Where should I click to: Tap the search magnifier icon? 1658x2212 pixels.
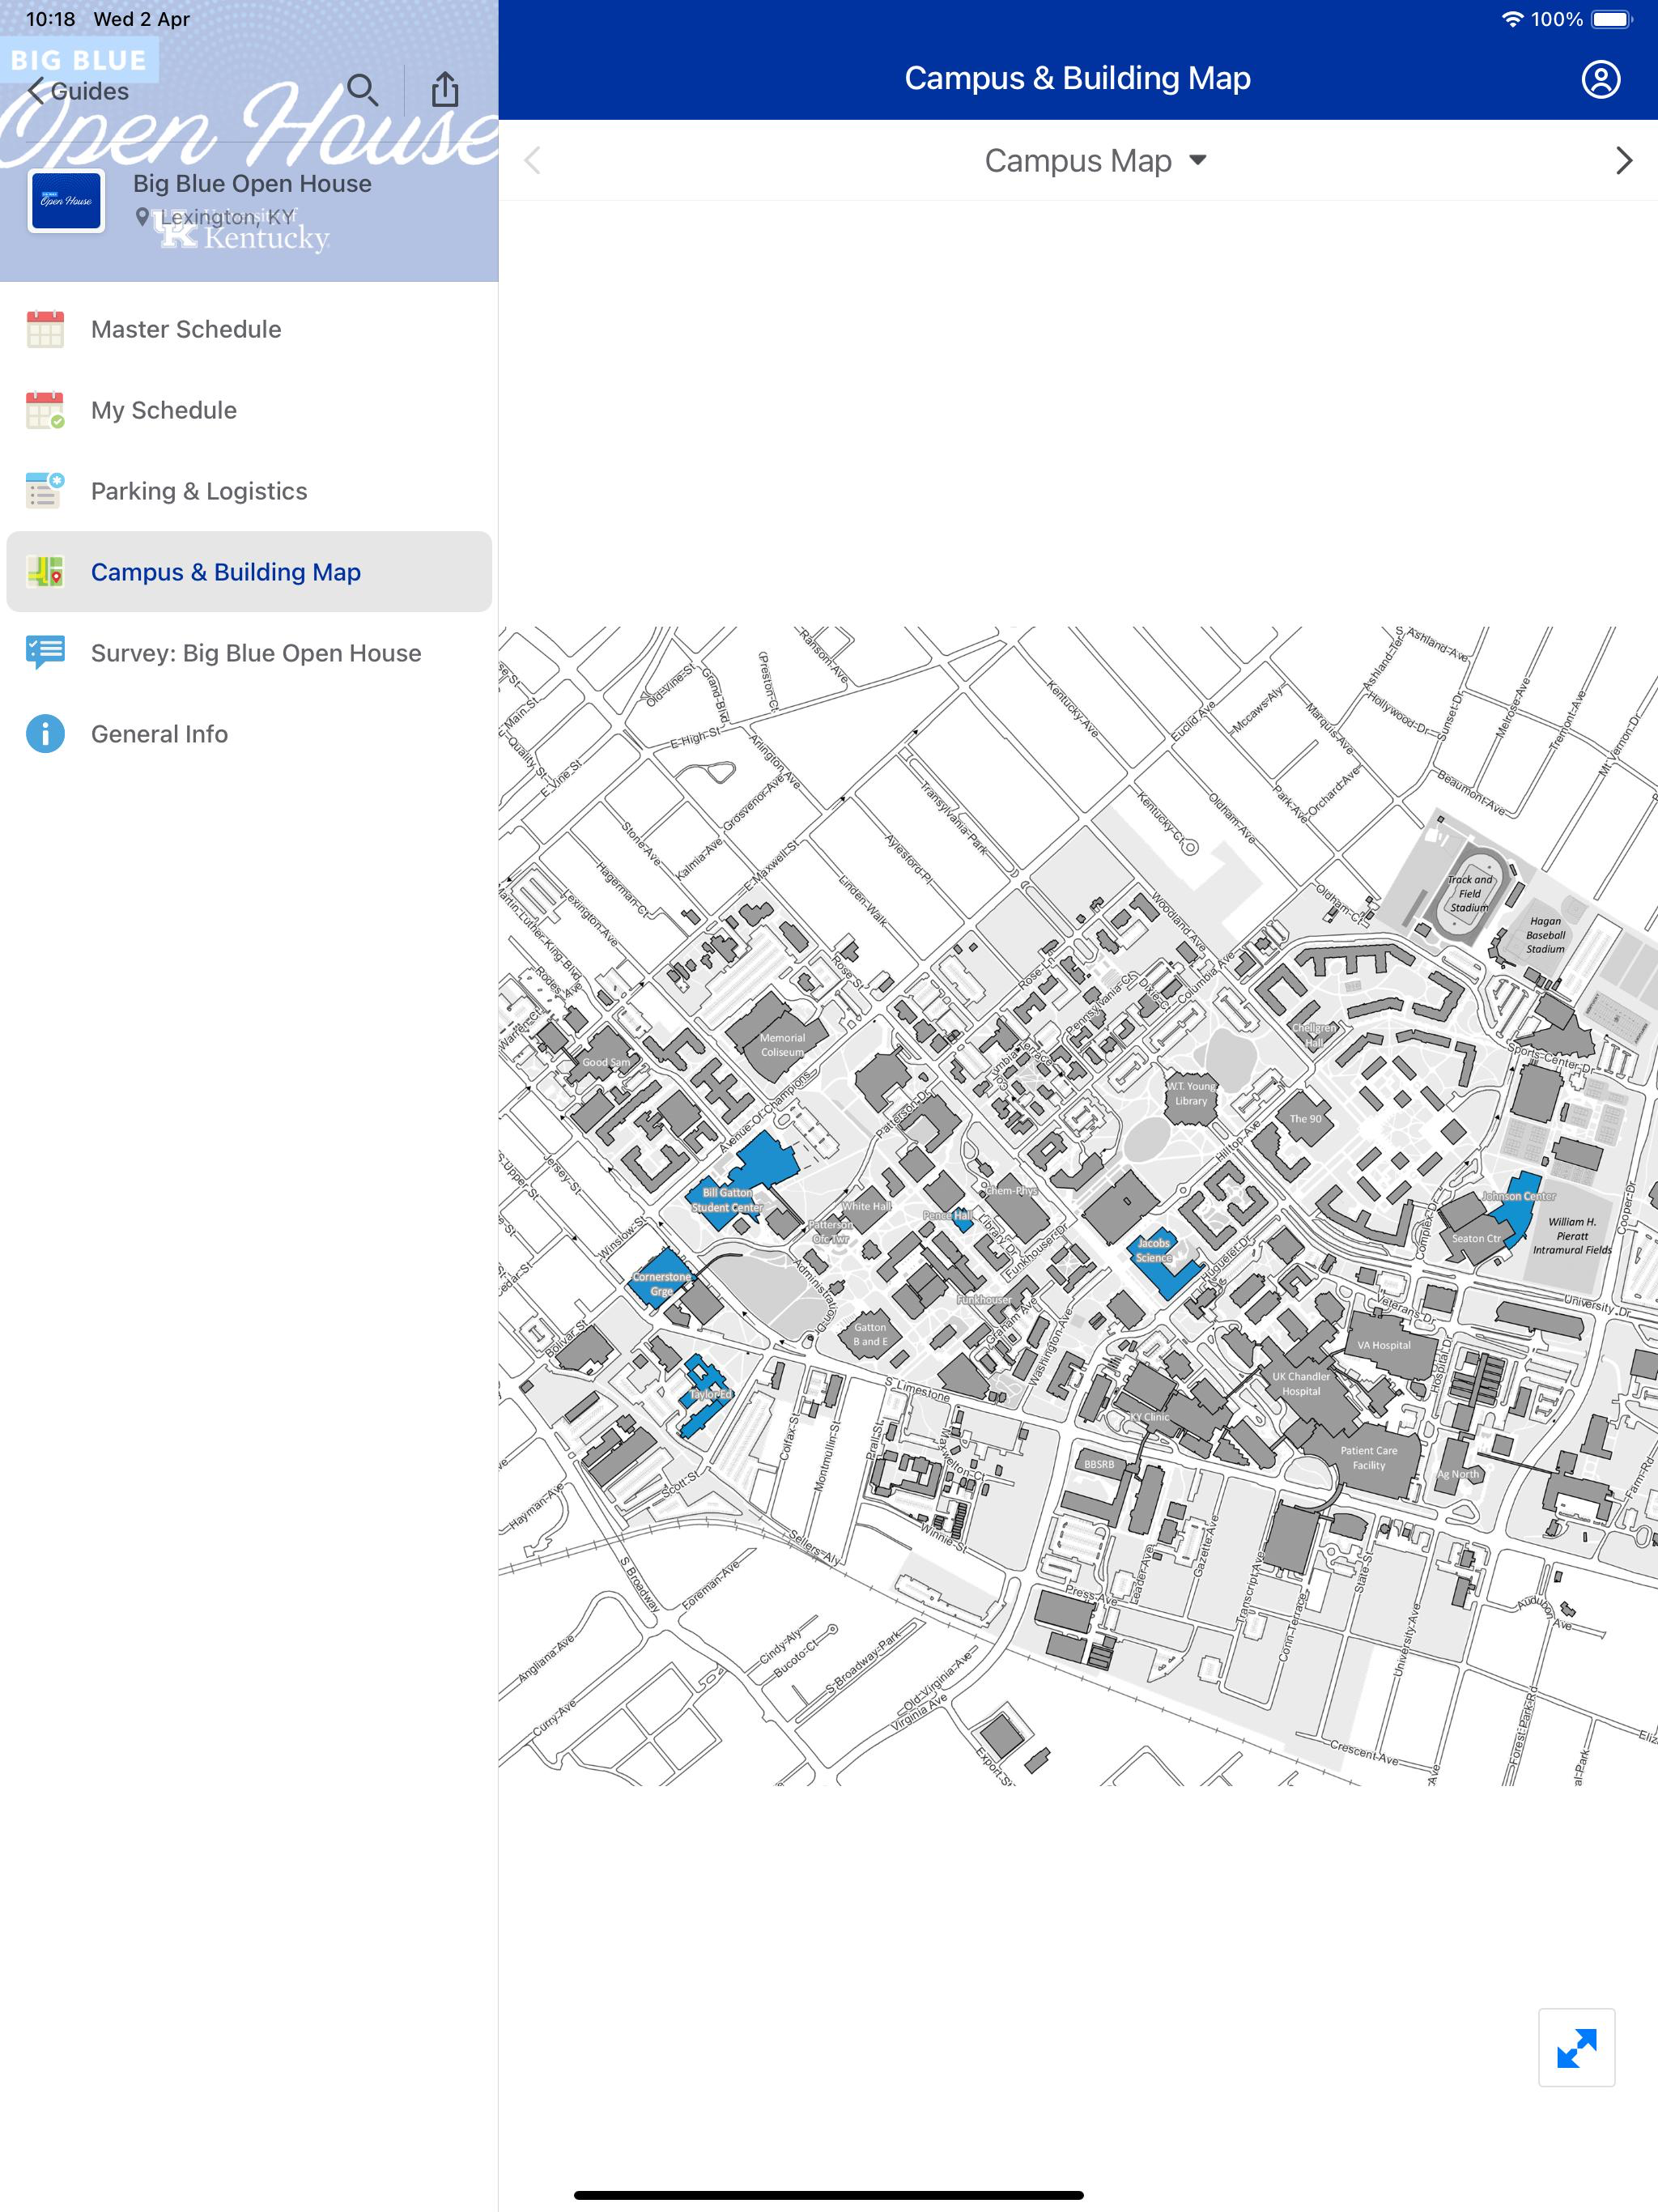(x=362, y=90)
